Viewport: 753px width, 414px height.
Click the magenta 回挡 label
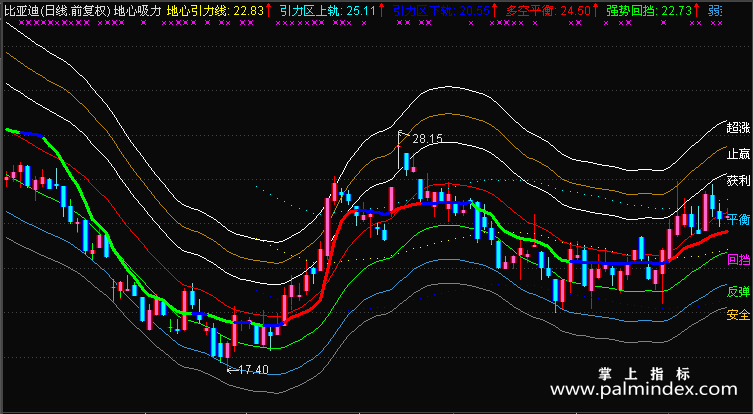(x=739, y=260)
